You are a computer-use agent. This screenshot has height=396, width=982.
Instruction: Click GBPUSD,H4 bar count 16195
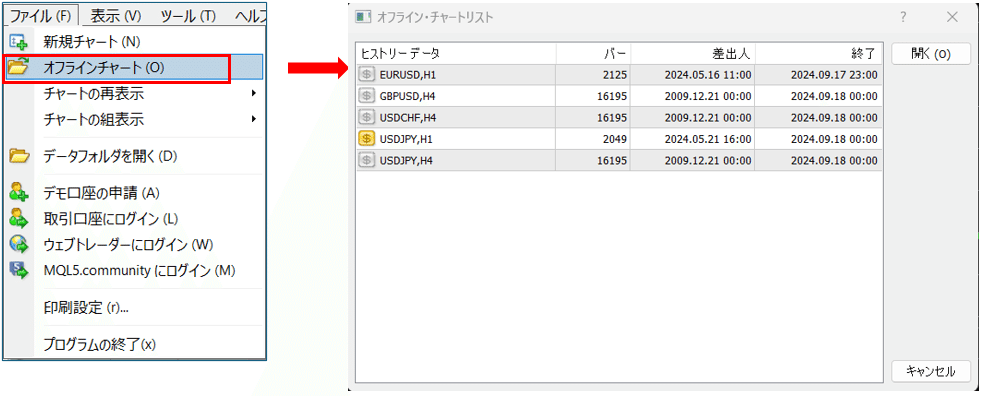pyautogui.click(x=612, y=96)
